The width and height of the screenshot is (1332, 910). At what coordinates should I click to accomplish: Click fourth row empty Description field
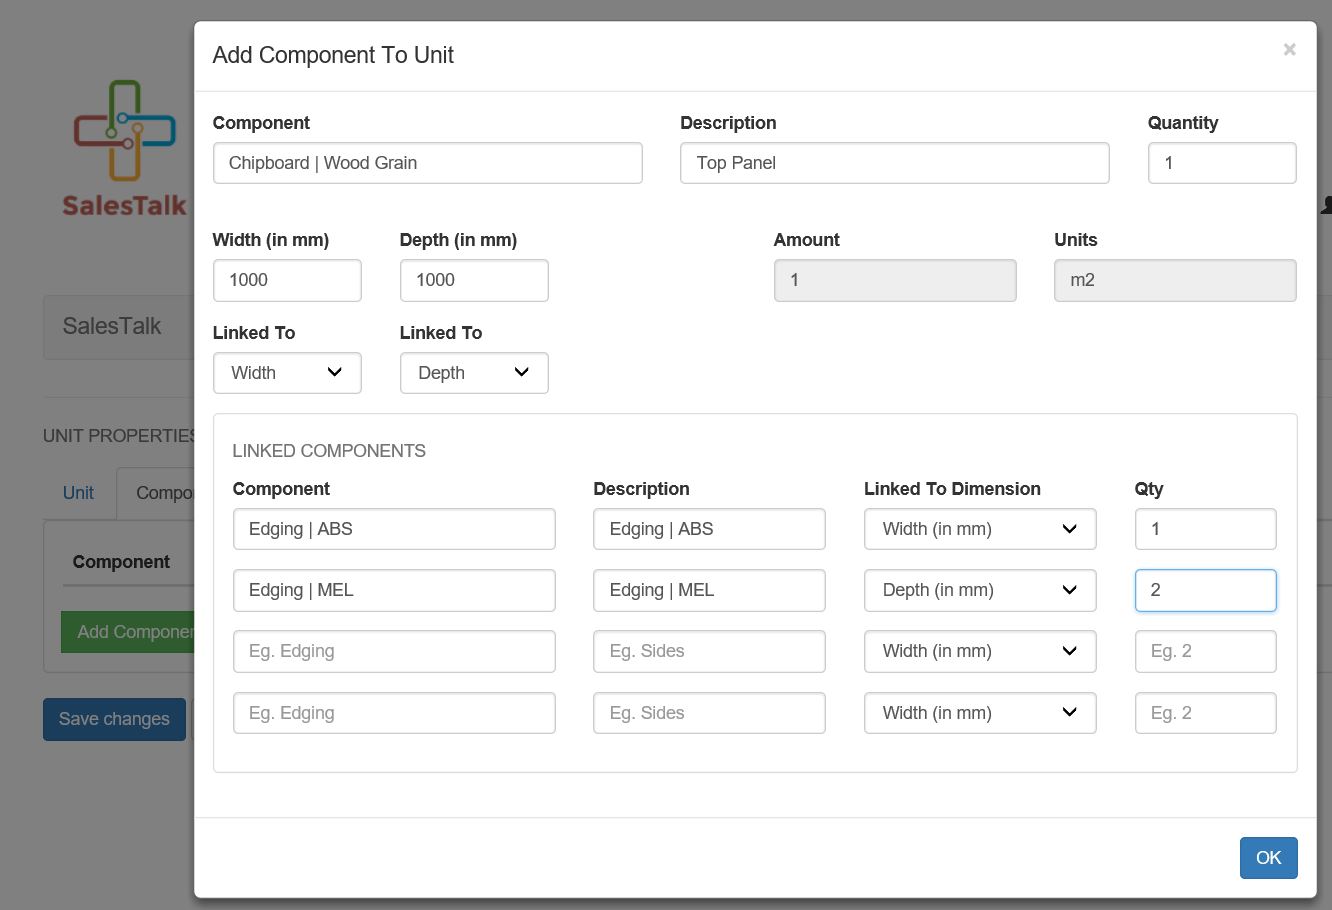709,713
